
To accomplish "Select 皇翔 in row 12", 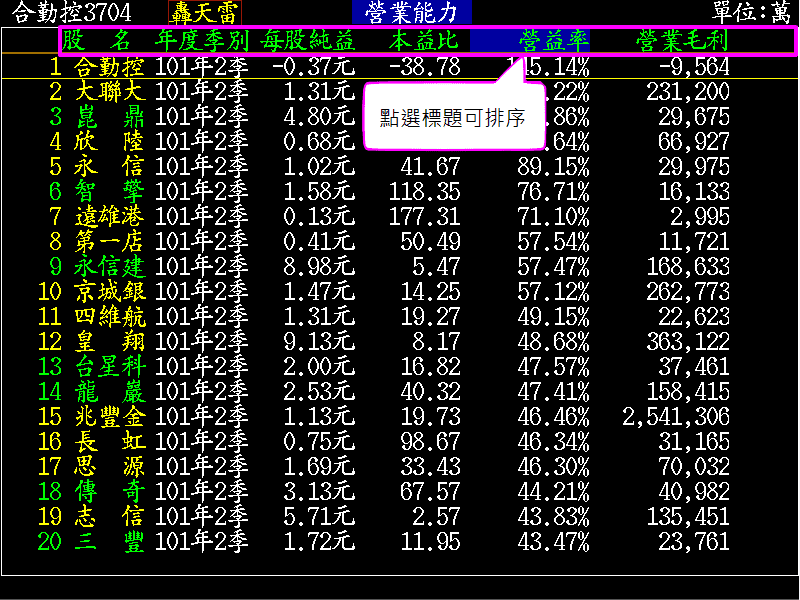I will [109, 341].
